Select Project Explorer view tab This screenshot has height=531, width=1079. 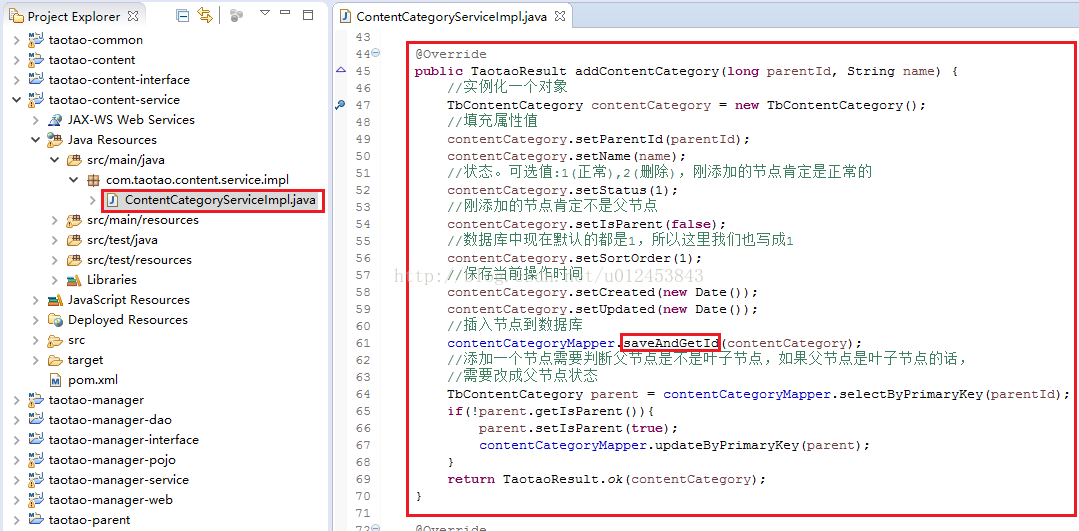74,16
